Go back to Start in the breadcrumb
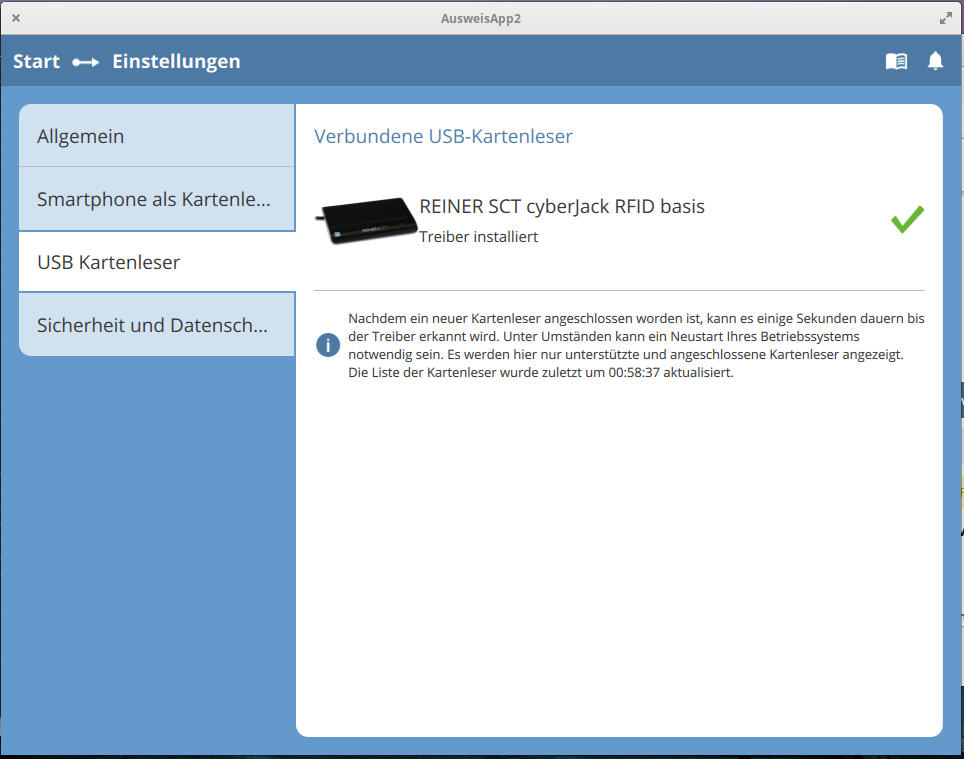964x759 pixels. pyautogui.click(x=36, y=62)
